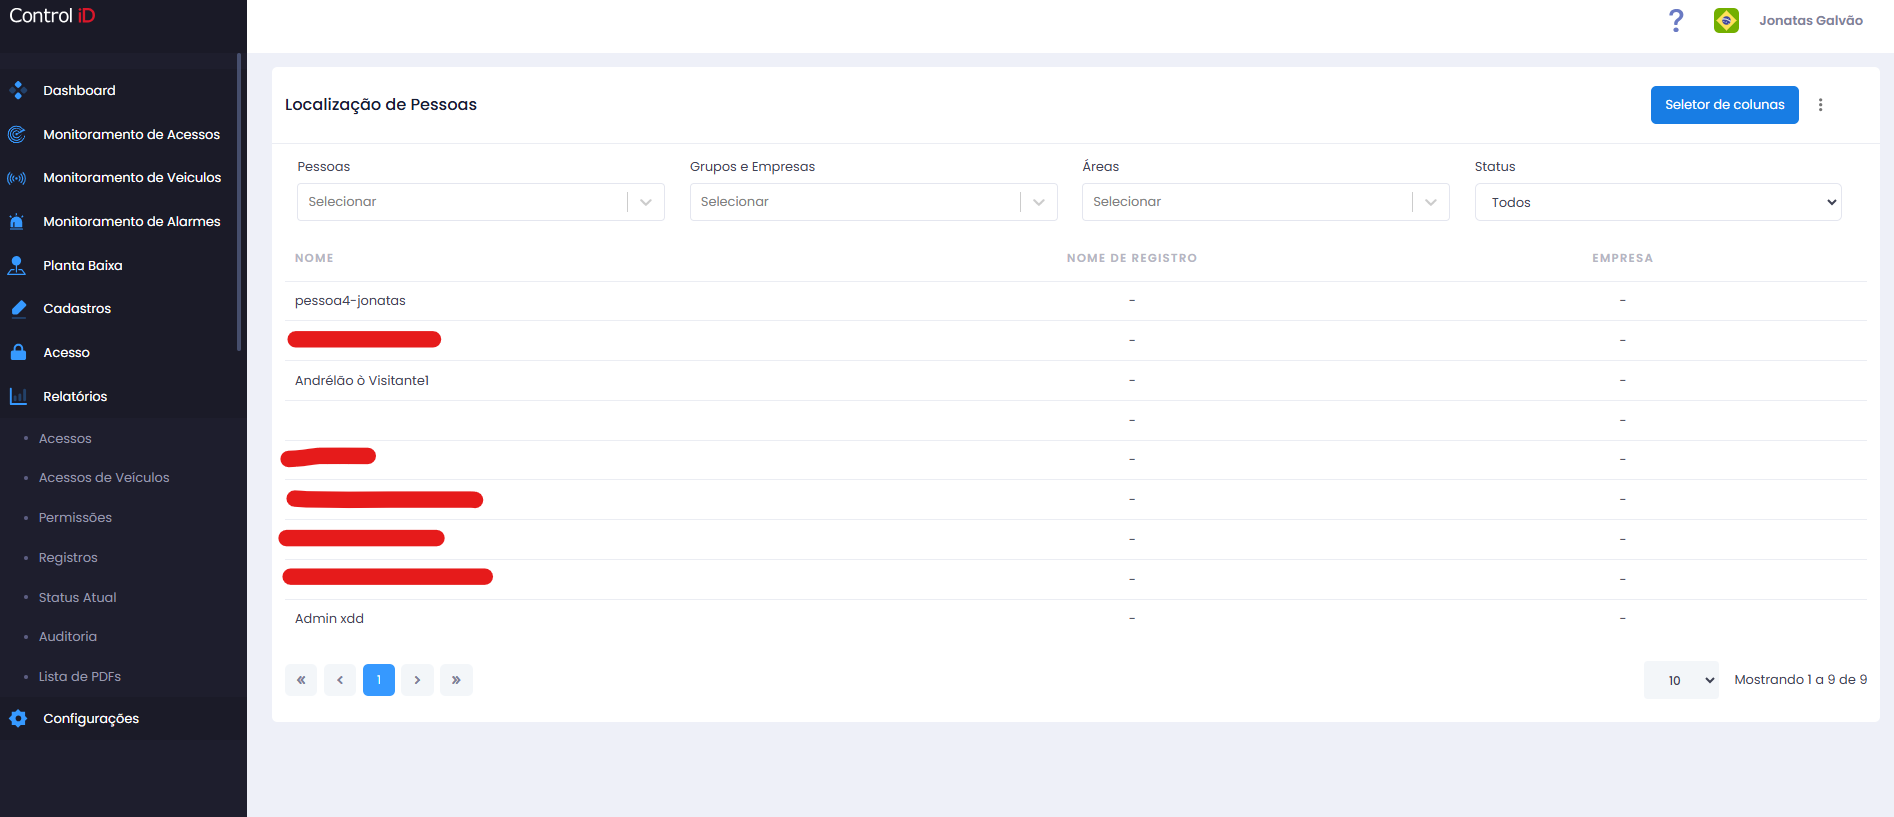Click the Jonatas Galvão user name
The height and width of the screenshot is (817, 1894).
[x=1811, y=20]
